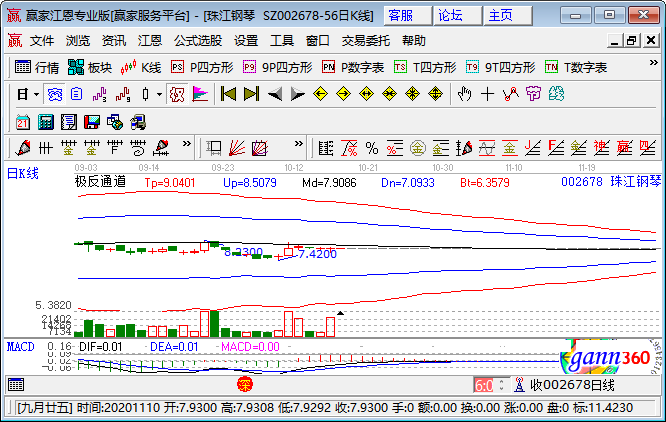This screenshot has height=422, width=666.
Task: Click the status bar grid table icon
Action: (x=16, y=385)
